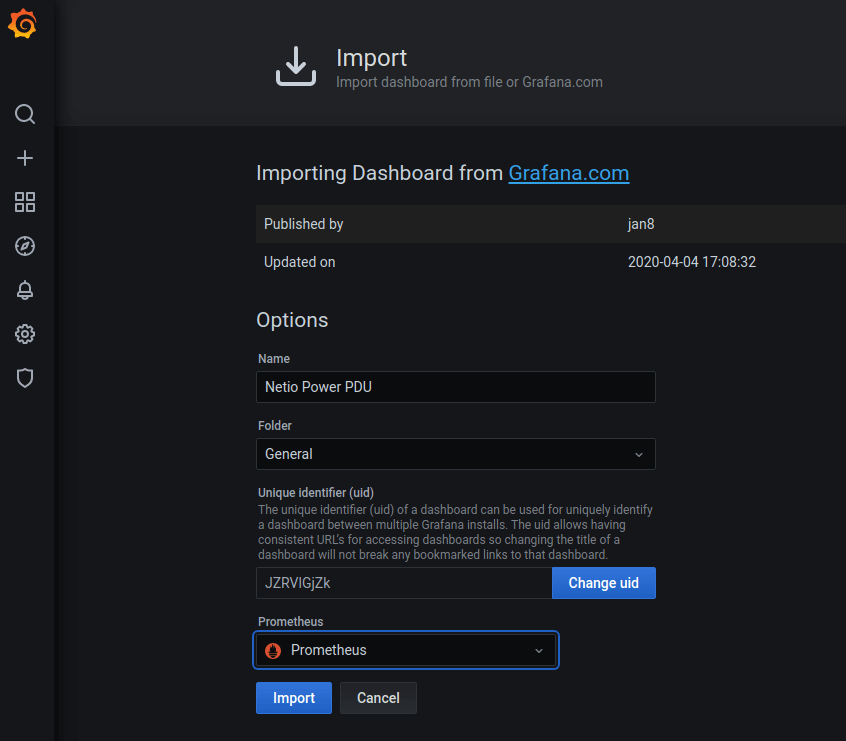Viewport: 846px width, 741px height.
Task: Open the Grafana home logo
Action: [x=22, y=24]
